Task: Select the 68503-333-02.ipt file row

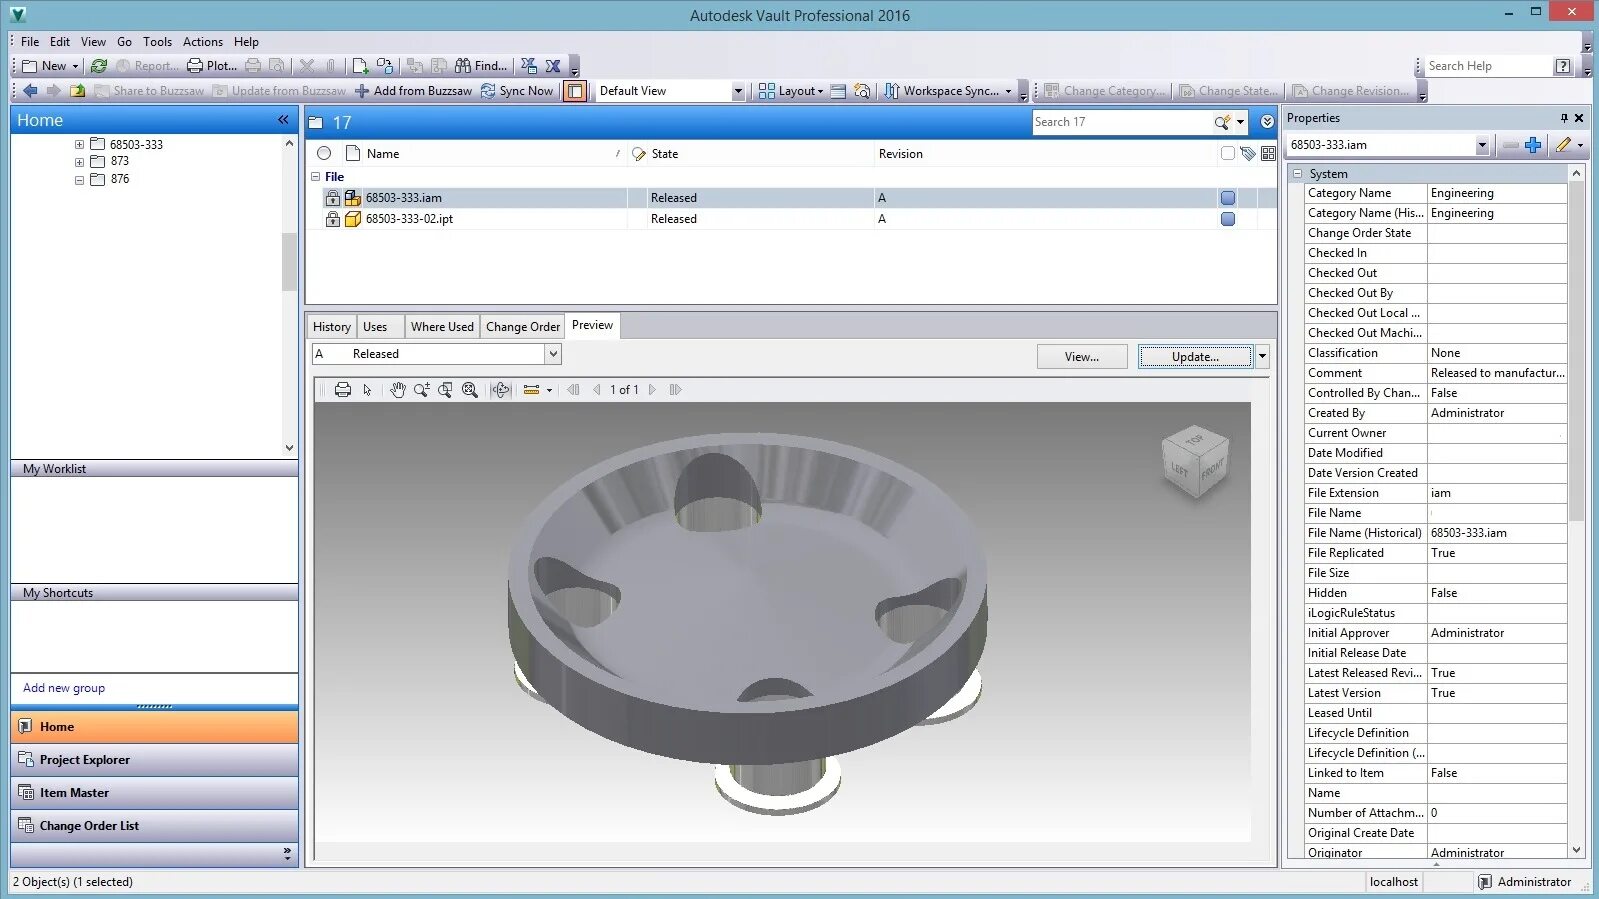Action: [x=790, y=219]
